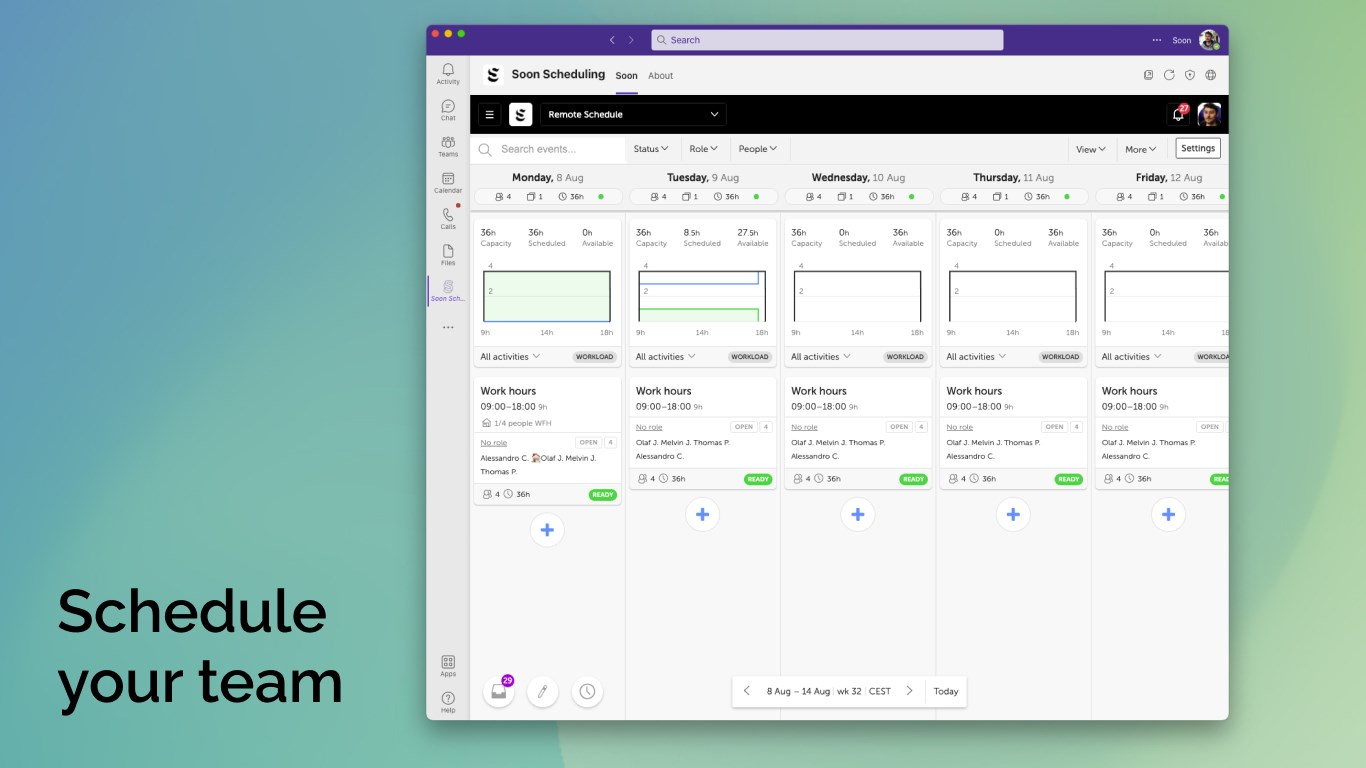Switch to the Soon tab

pos(626,76)
